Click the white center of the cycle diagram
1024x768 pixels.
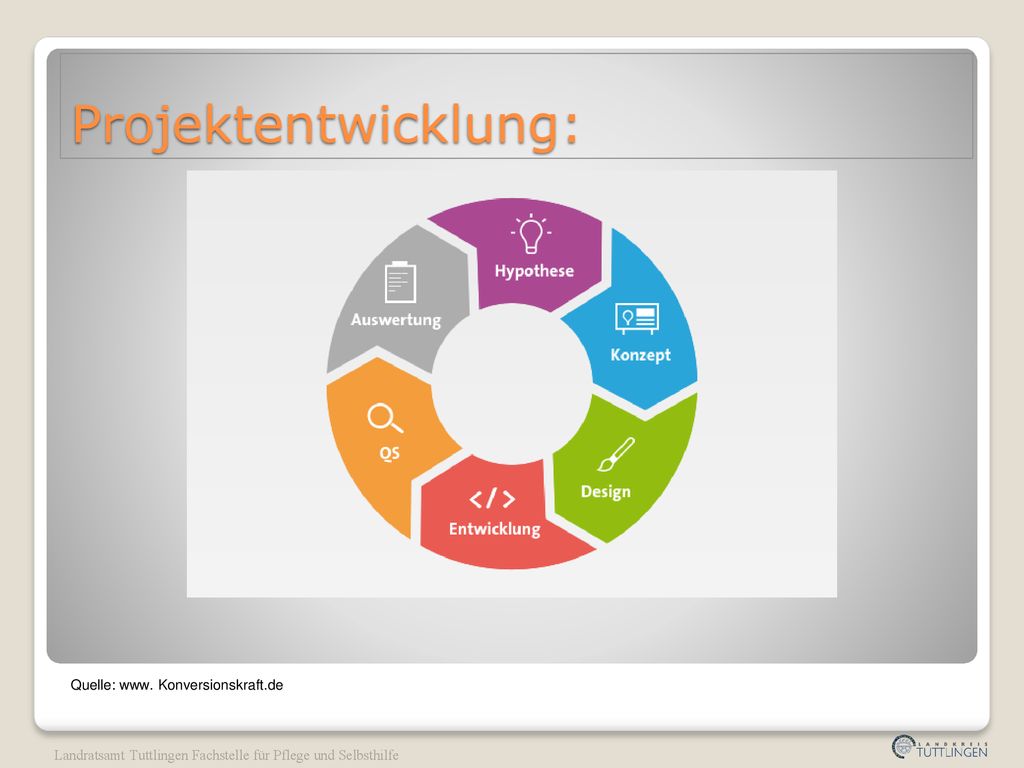[x=512, y=383]
